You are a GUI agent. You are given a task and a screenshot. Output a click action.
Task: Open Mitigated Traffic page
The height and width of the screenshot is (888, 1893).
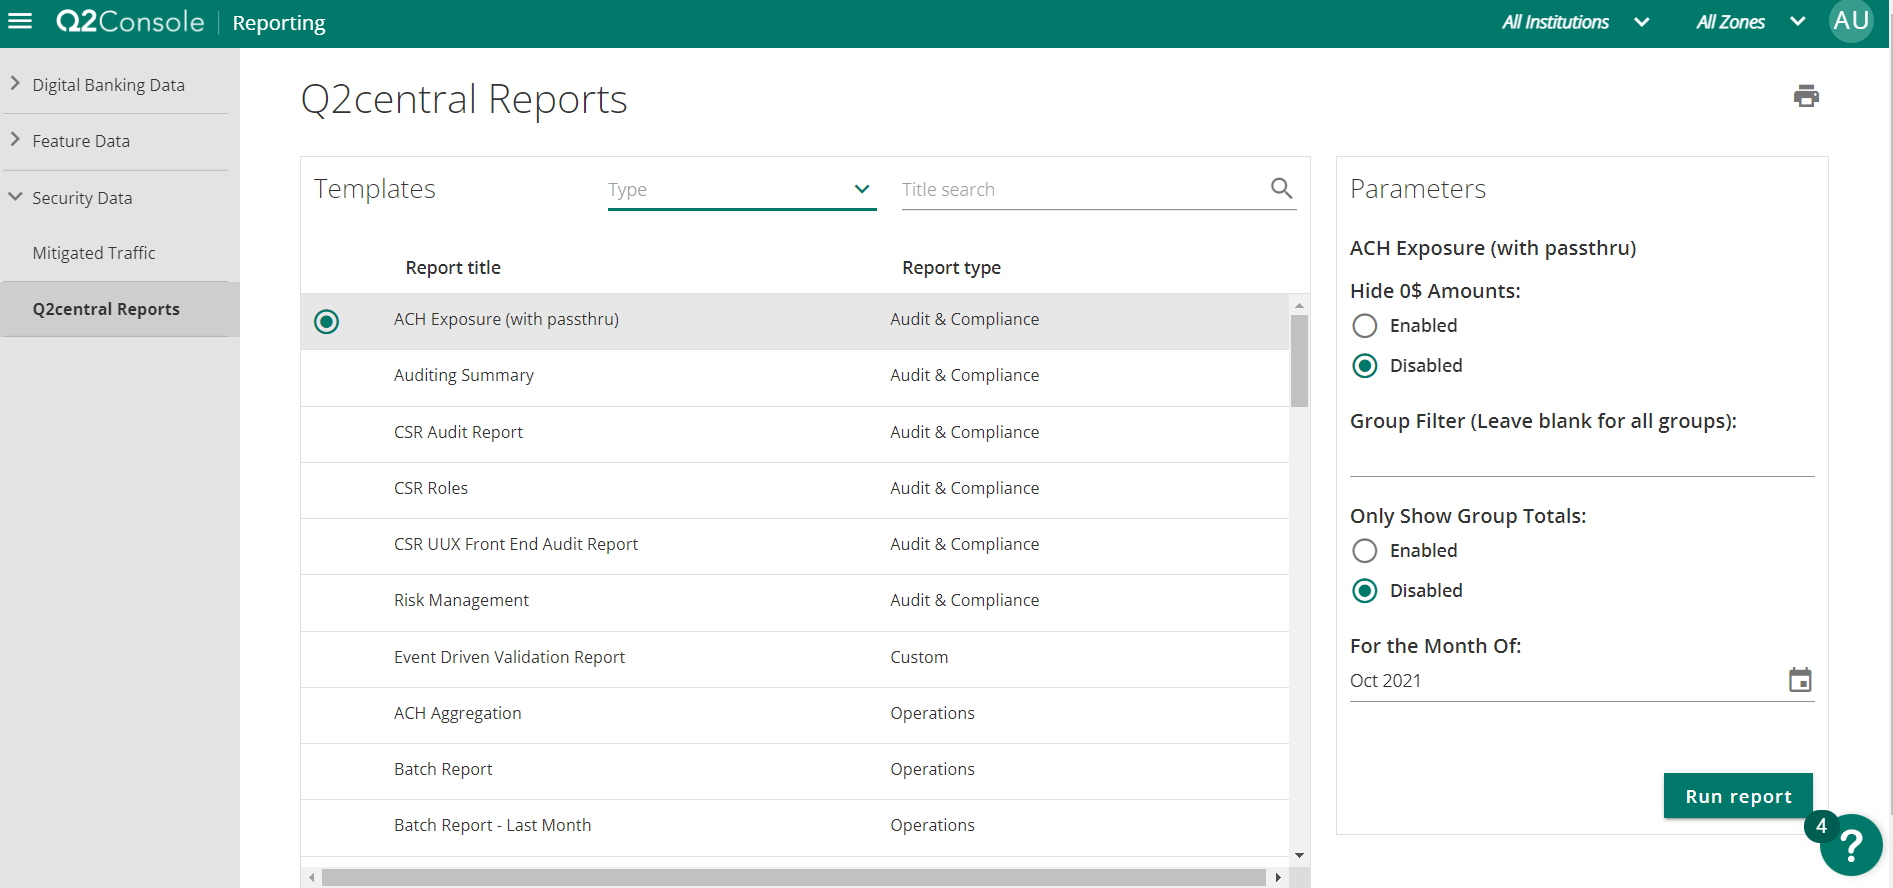(94, 253)
